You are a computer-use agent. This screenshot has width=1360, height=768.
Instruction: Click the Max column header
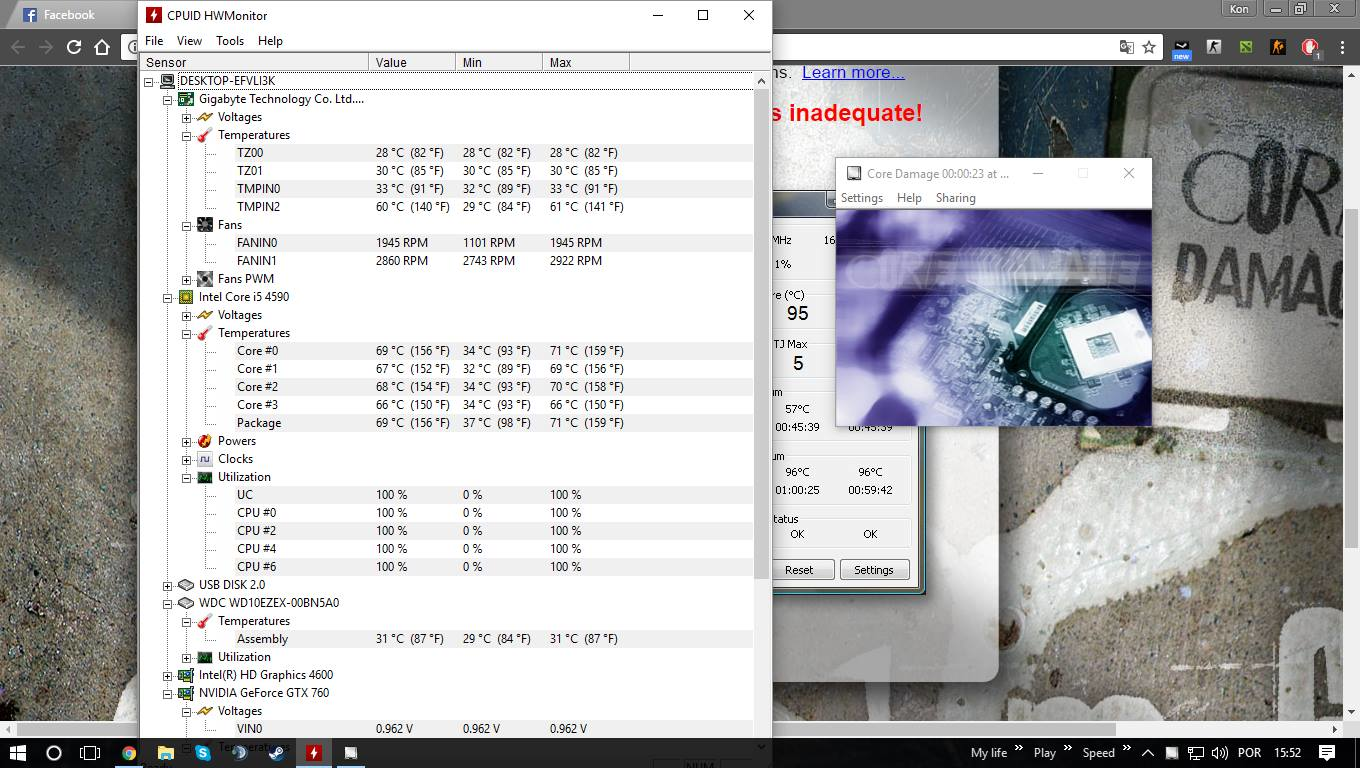[585, 62]
